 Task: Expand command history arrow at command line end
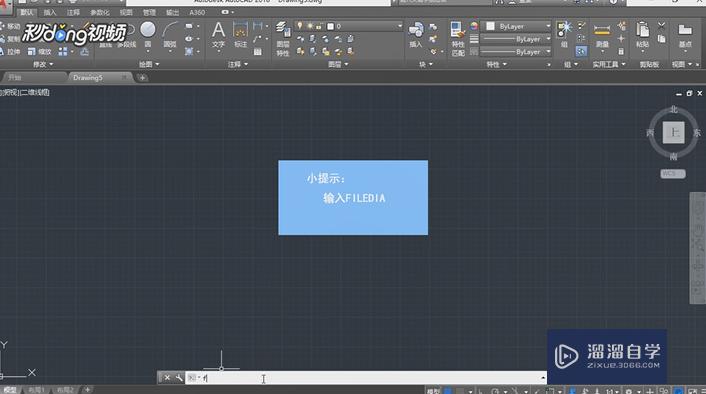[543, 378]
